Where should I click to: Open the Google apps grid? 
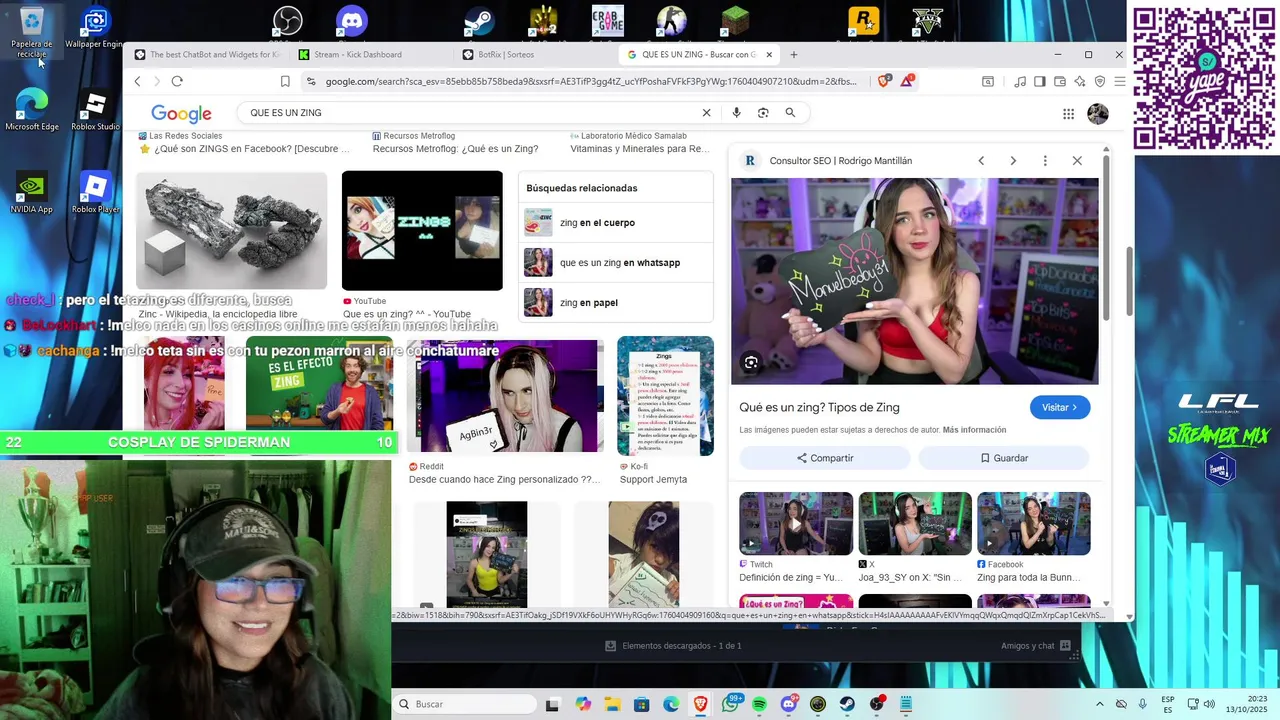(1068, 114)
